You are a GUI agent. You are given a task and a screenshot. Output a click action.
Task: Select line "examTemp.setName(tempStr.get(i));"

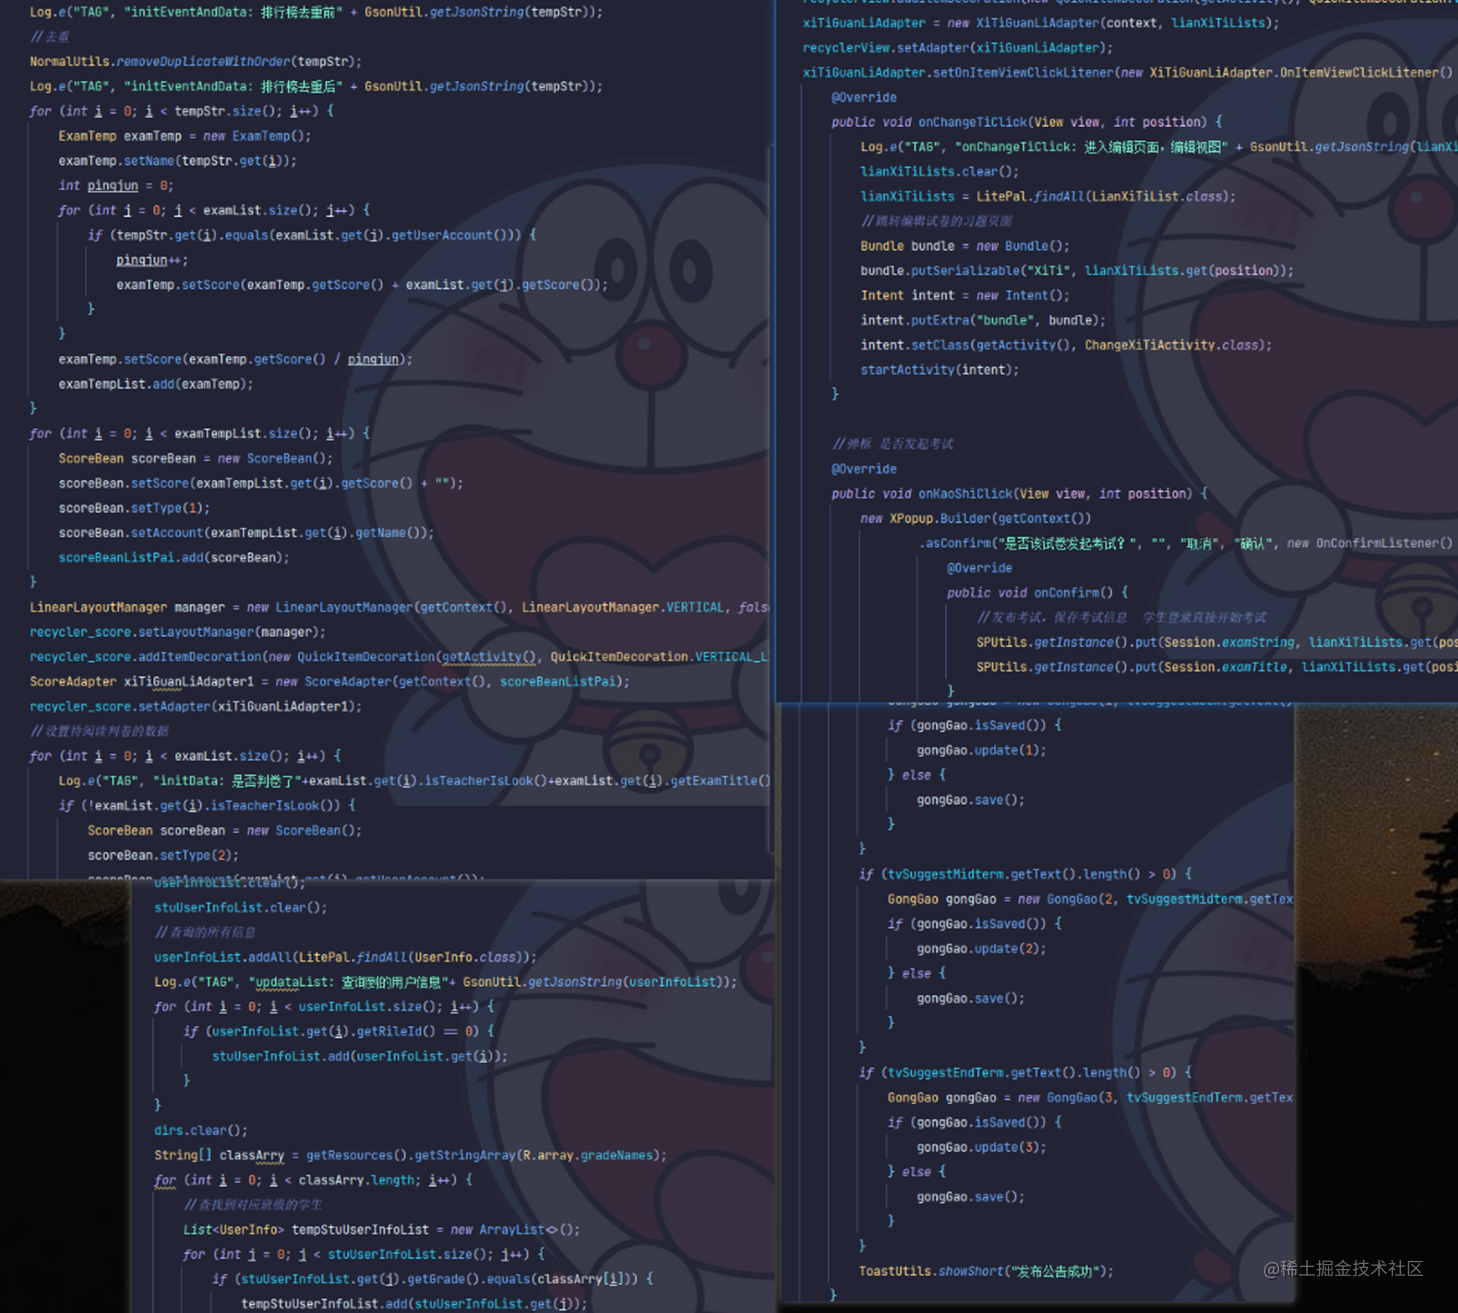[x=177, y=160]
